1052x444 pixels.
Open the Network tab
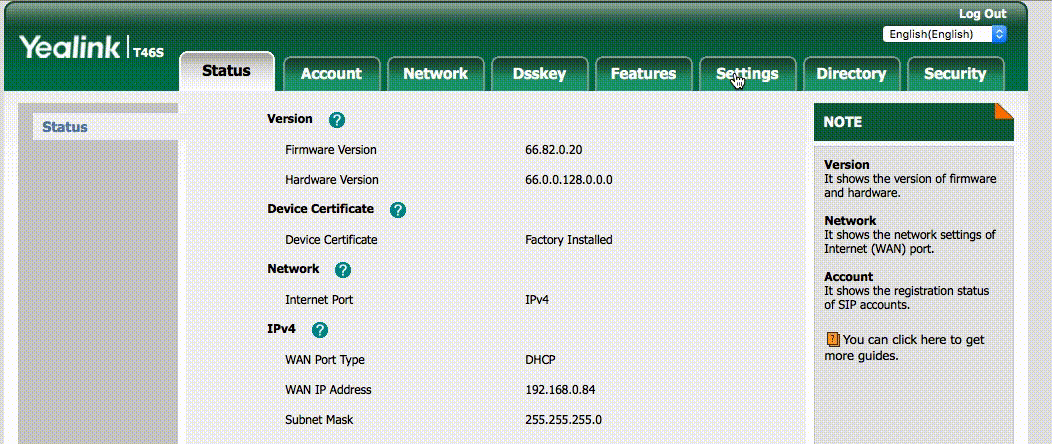coord(435,74)
